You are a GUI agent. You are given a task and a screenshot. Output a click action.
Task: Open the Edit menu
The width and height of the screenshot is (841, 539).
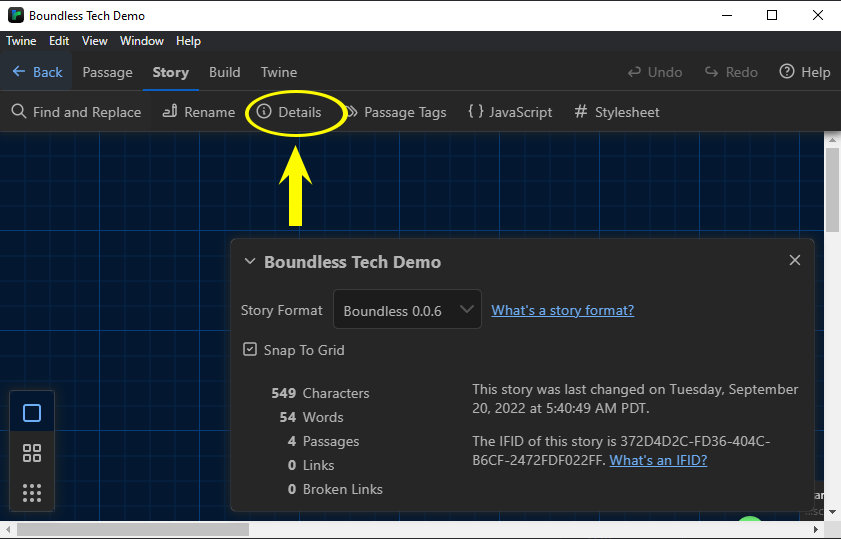(x=59, y=41)
